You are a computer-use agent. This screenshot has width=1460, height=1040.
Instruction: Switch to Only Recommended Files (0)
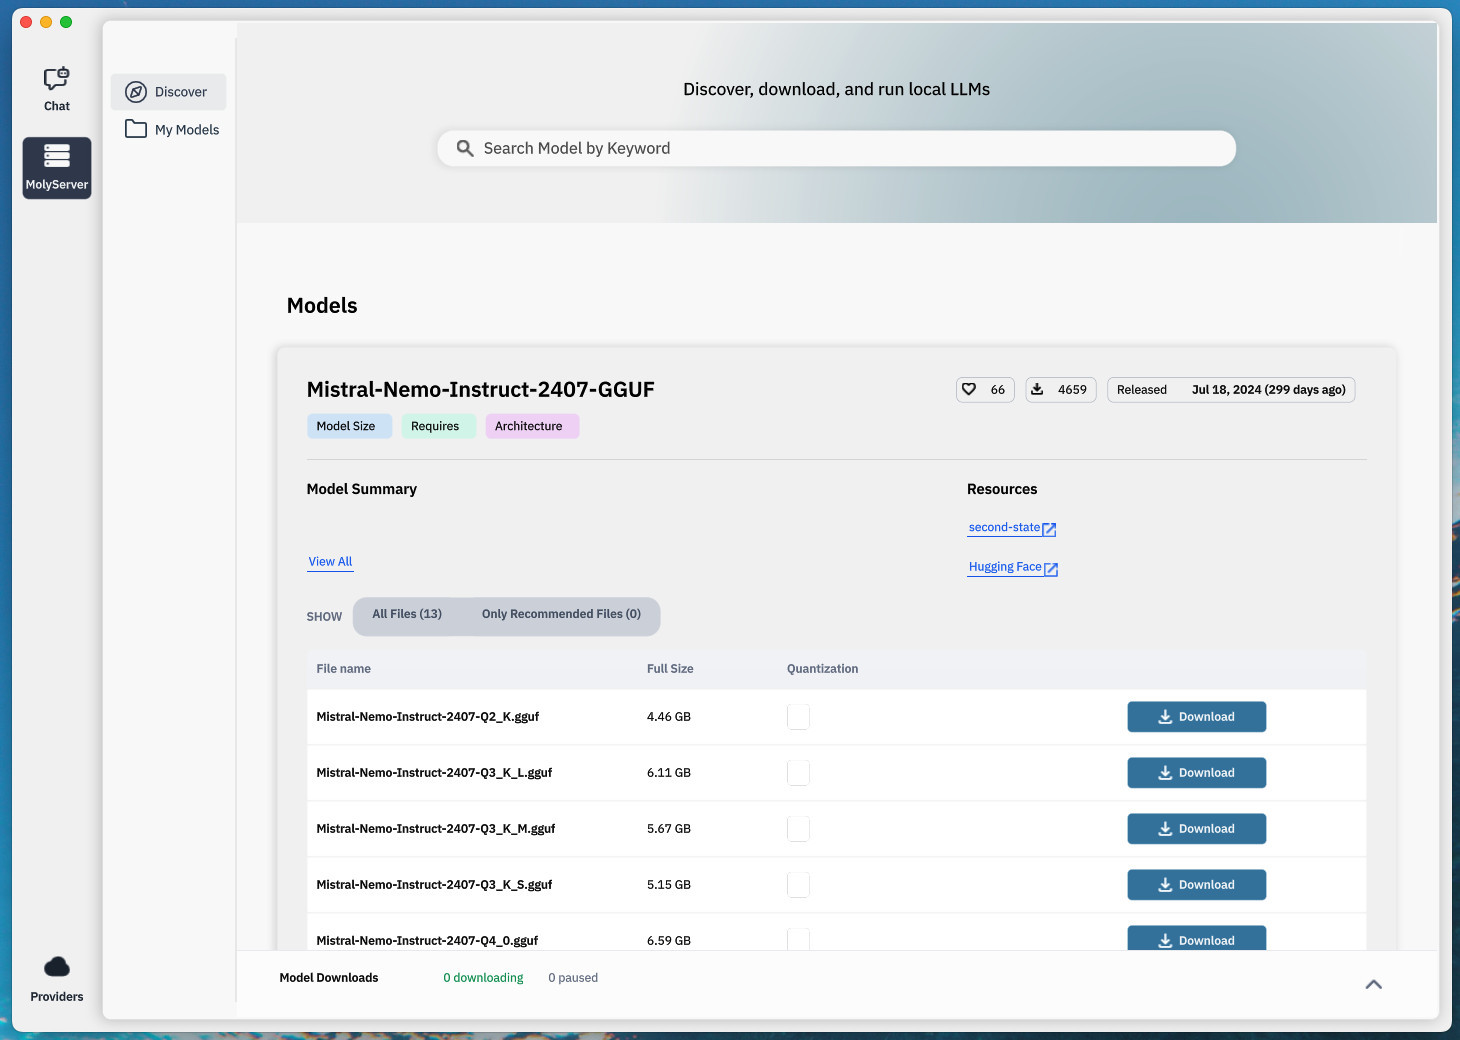coord(561,614)
